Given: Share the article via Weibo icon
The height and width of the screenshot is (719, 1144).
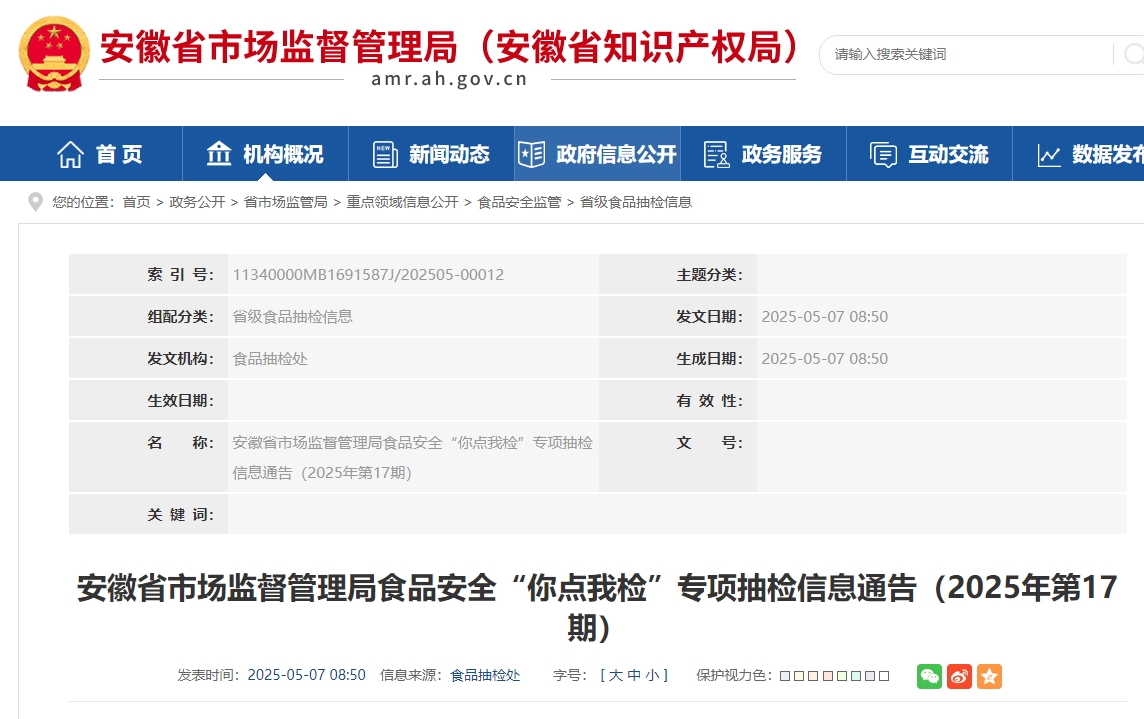Looking at the screenshot, I should (959, 676).
